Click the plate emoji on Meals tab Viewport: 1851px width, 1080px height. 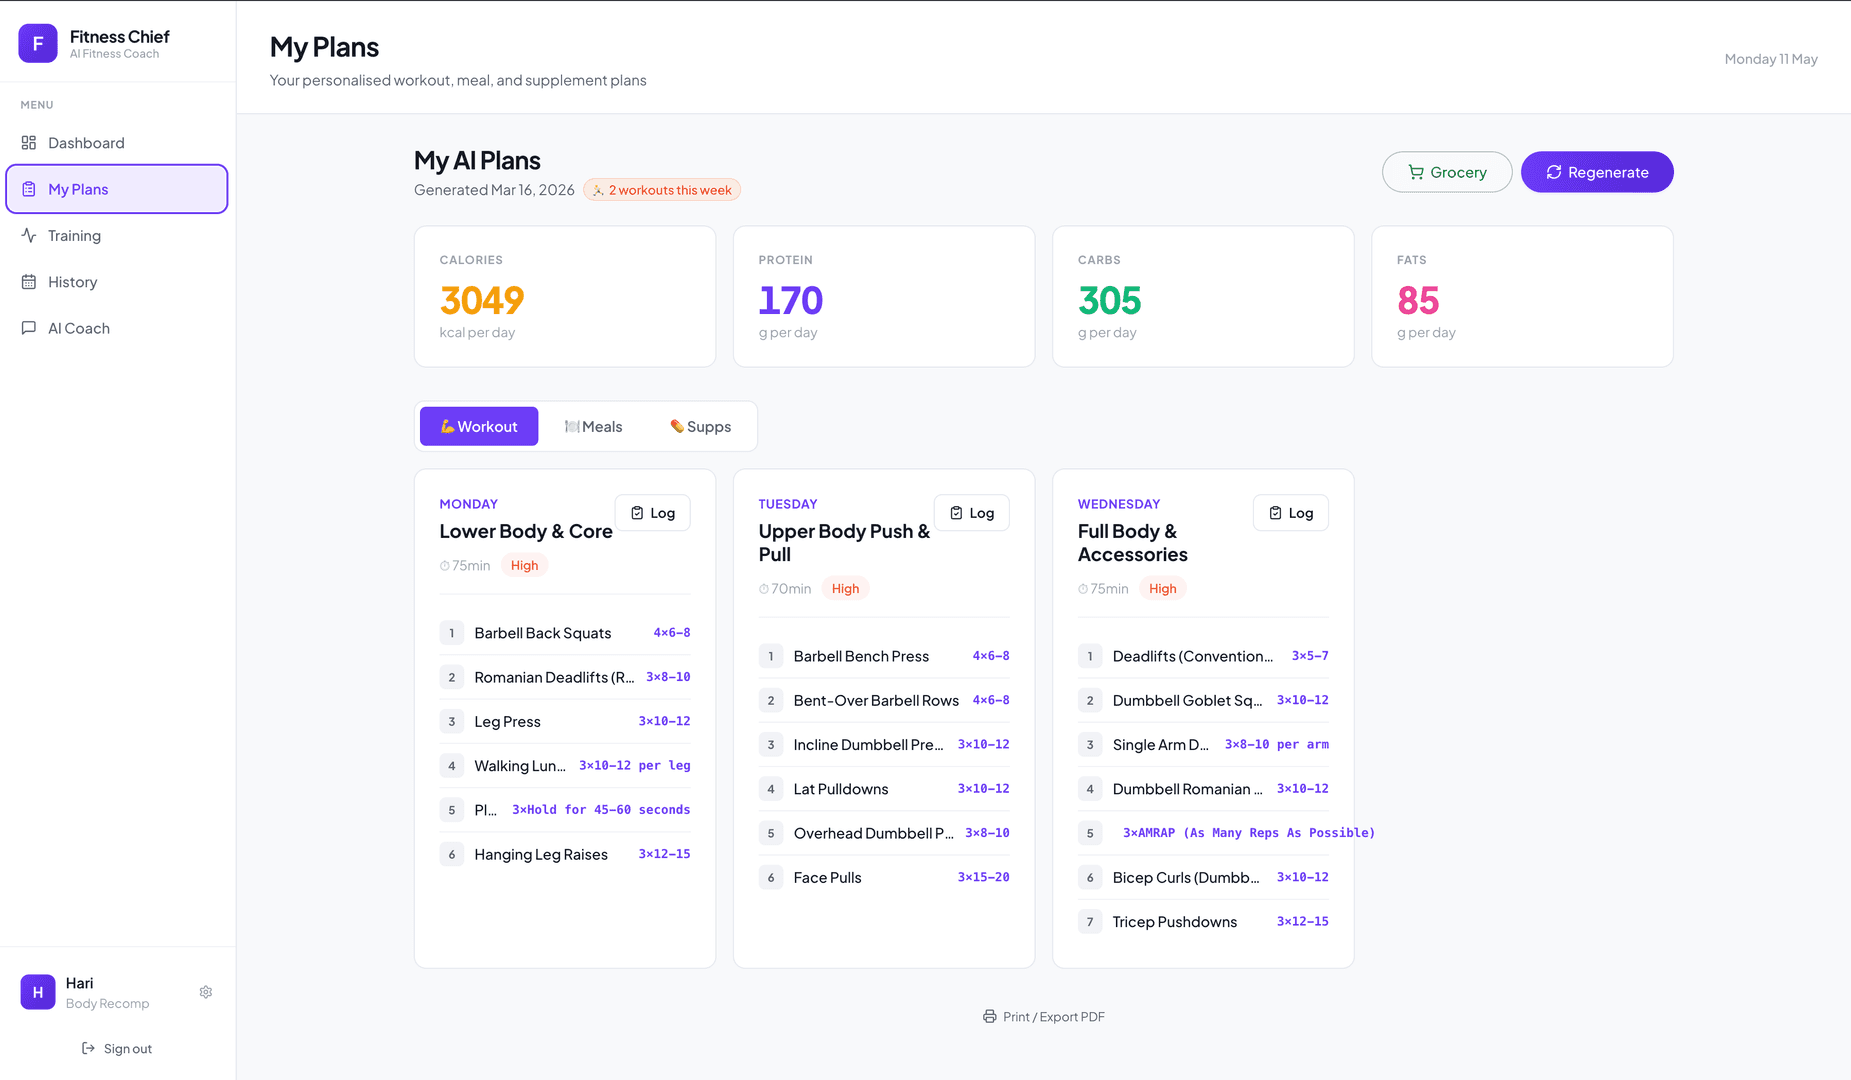pos(572,426)
